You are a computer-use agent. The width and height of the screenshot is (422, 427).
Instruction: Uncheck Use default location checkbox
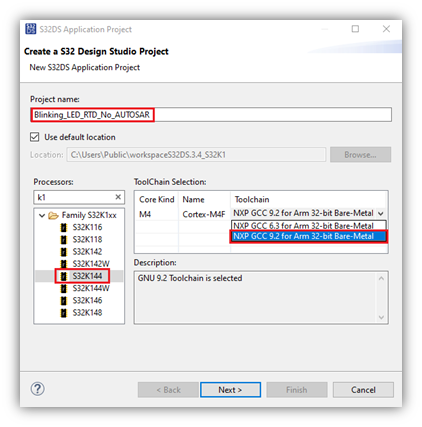pyautogui.click(x=35, y=137)
